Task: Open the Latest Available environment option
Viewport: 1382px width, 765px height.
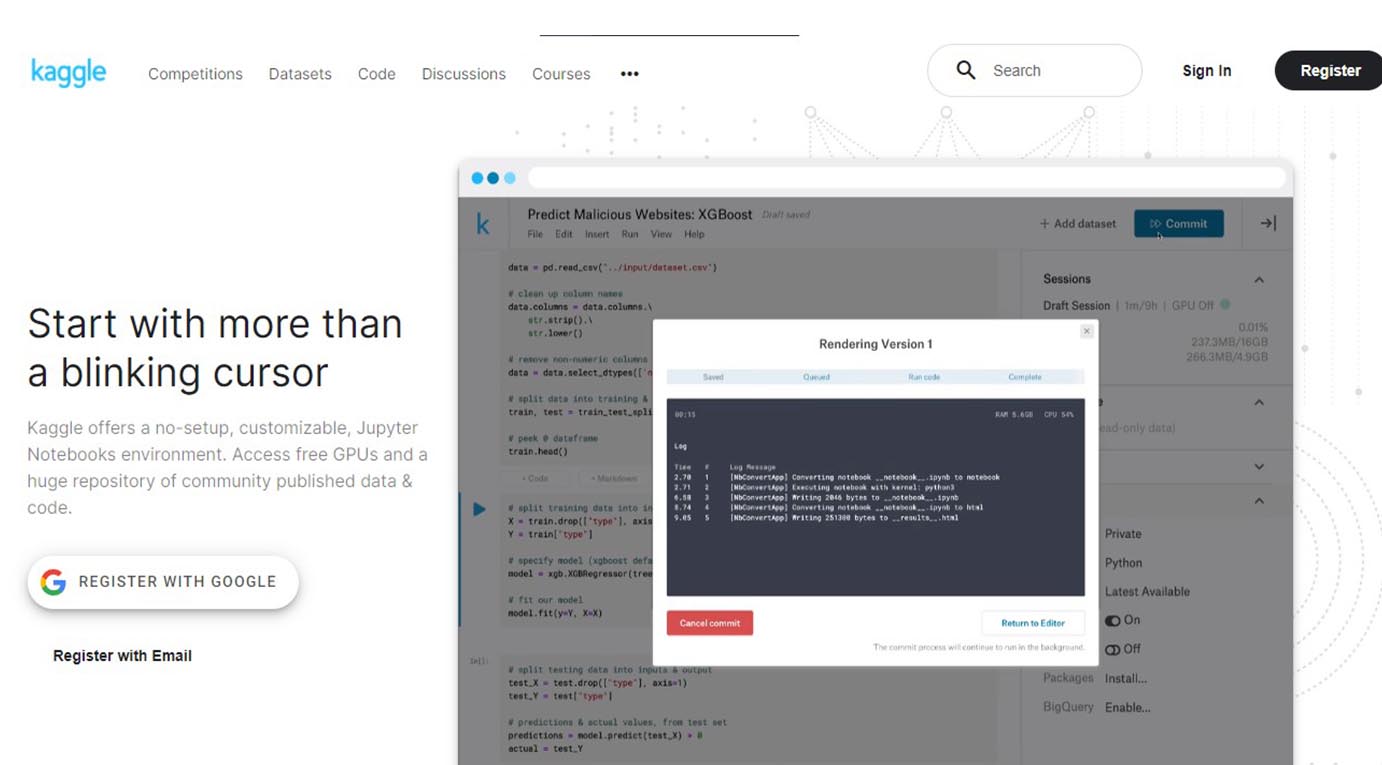Action: (1147, 592)
